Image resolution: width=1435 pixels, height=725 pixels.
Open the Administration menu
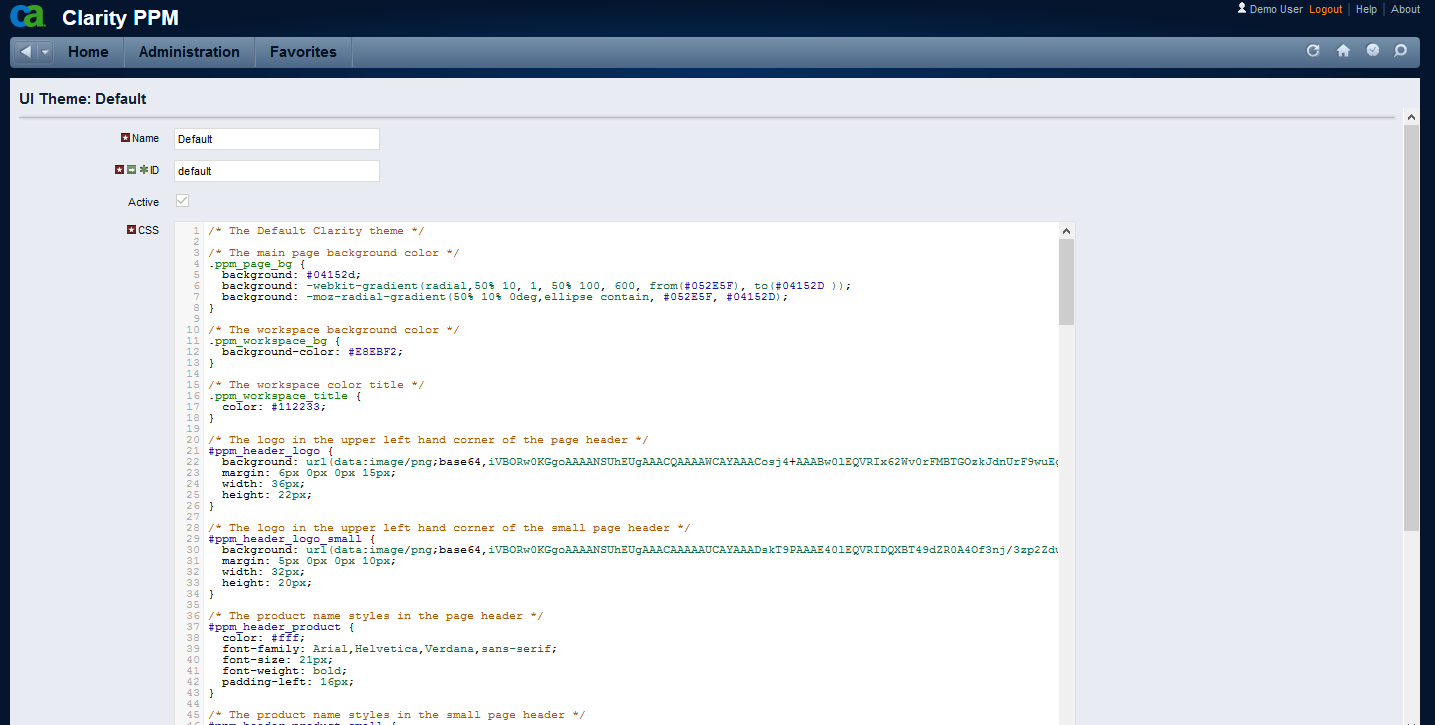click(x=189, y=52)
